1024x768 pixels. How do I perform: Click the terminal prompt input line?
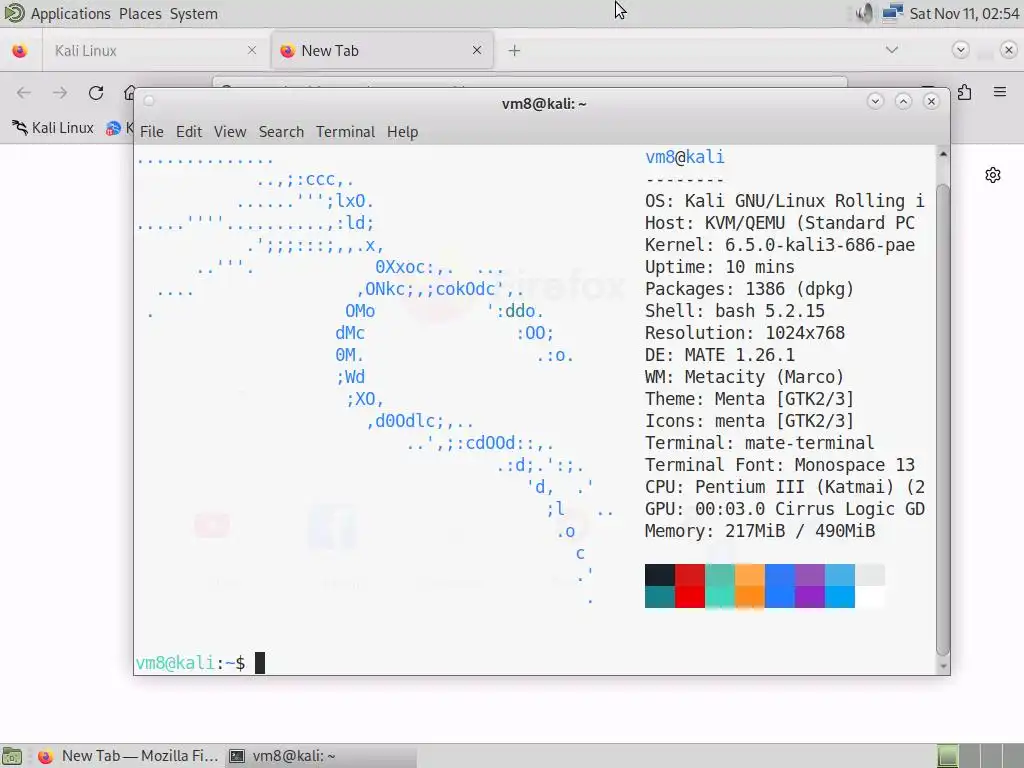534,663
